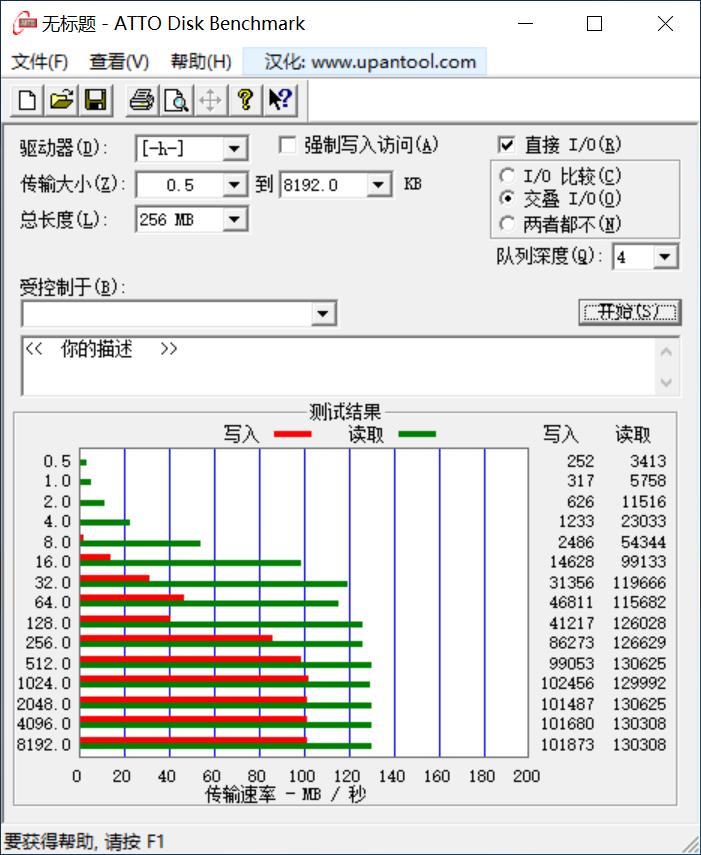Minimize the ATTO Disk Benchmark window
Viewport: 701px width, 855px height.
pyautogui.click(x=525, y=23)
